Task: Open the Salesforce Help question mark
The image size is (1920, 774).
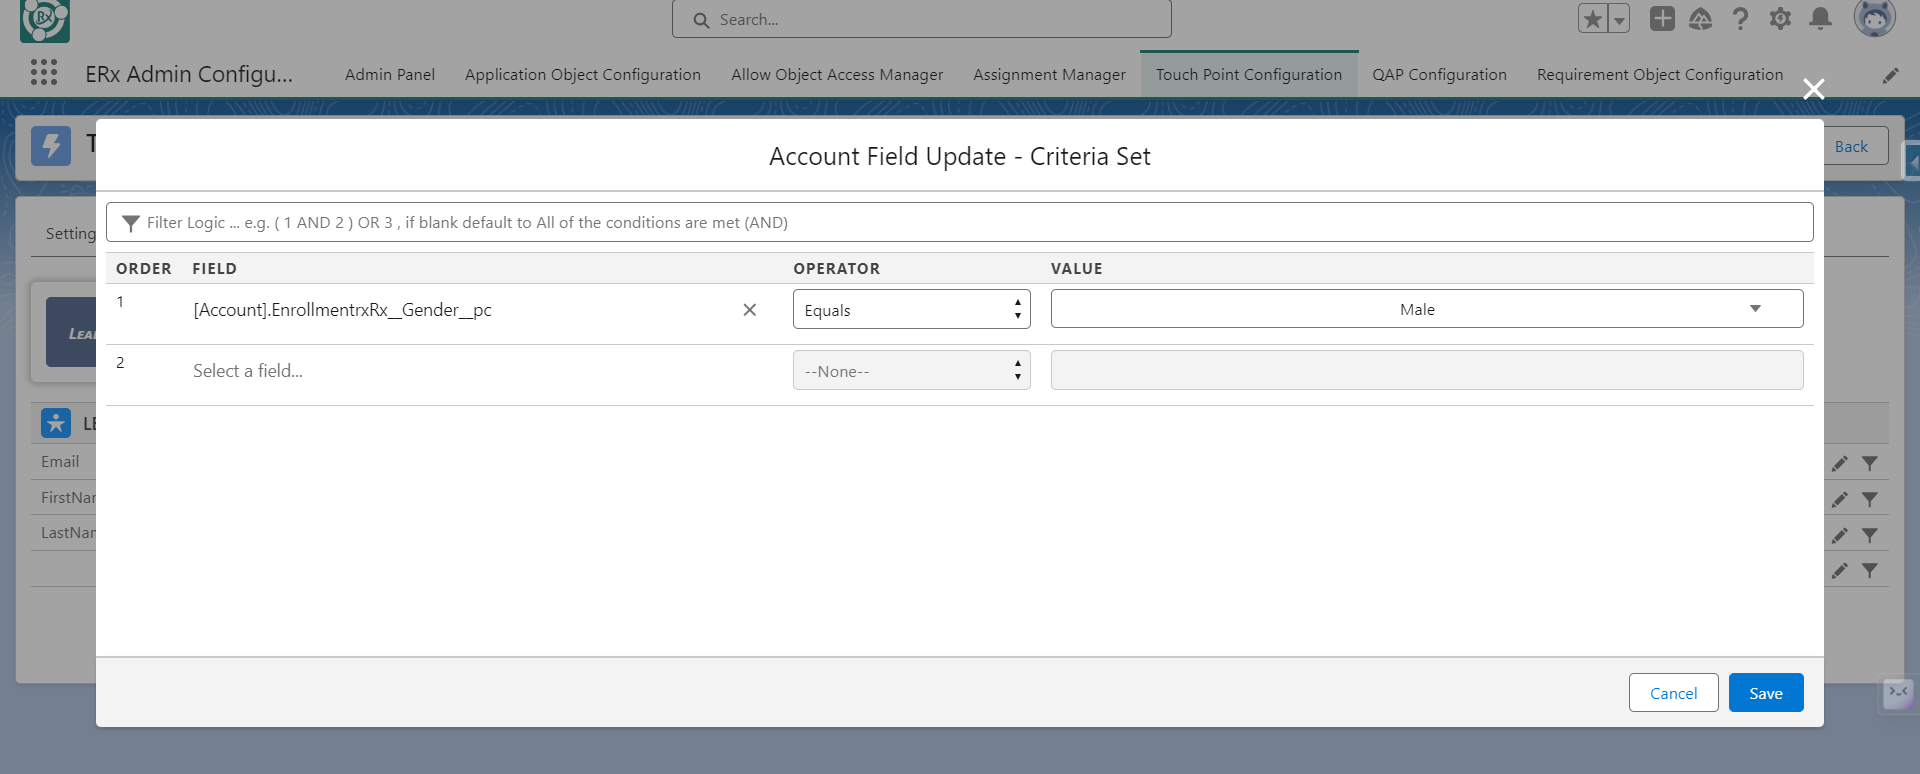Action: tap(1740, 19)
